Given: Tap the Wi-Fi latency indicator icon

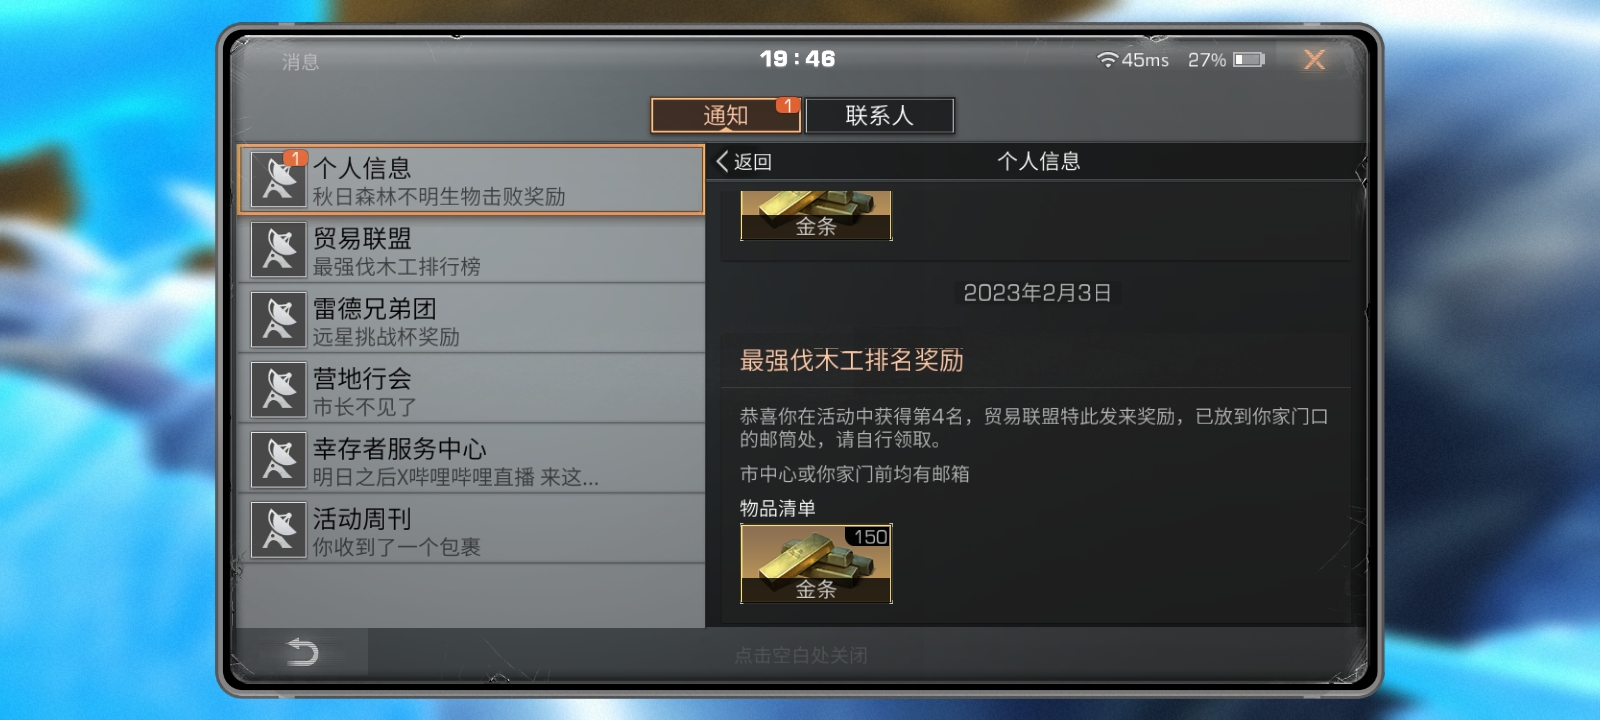Looking at the screenshot, I should (1107, 60).
